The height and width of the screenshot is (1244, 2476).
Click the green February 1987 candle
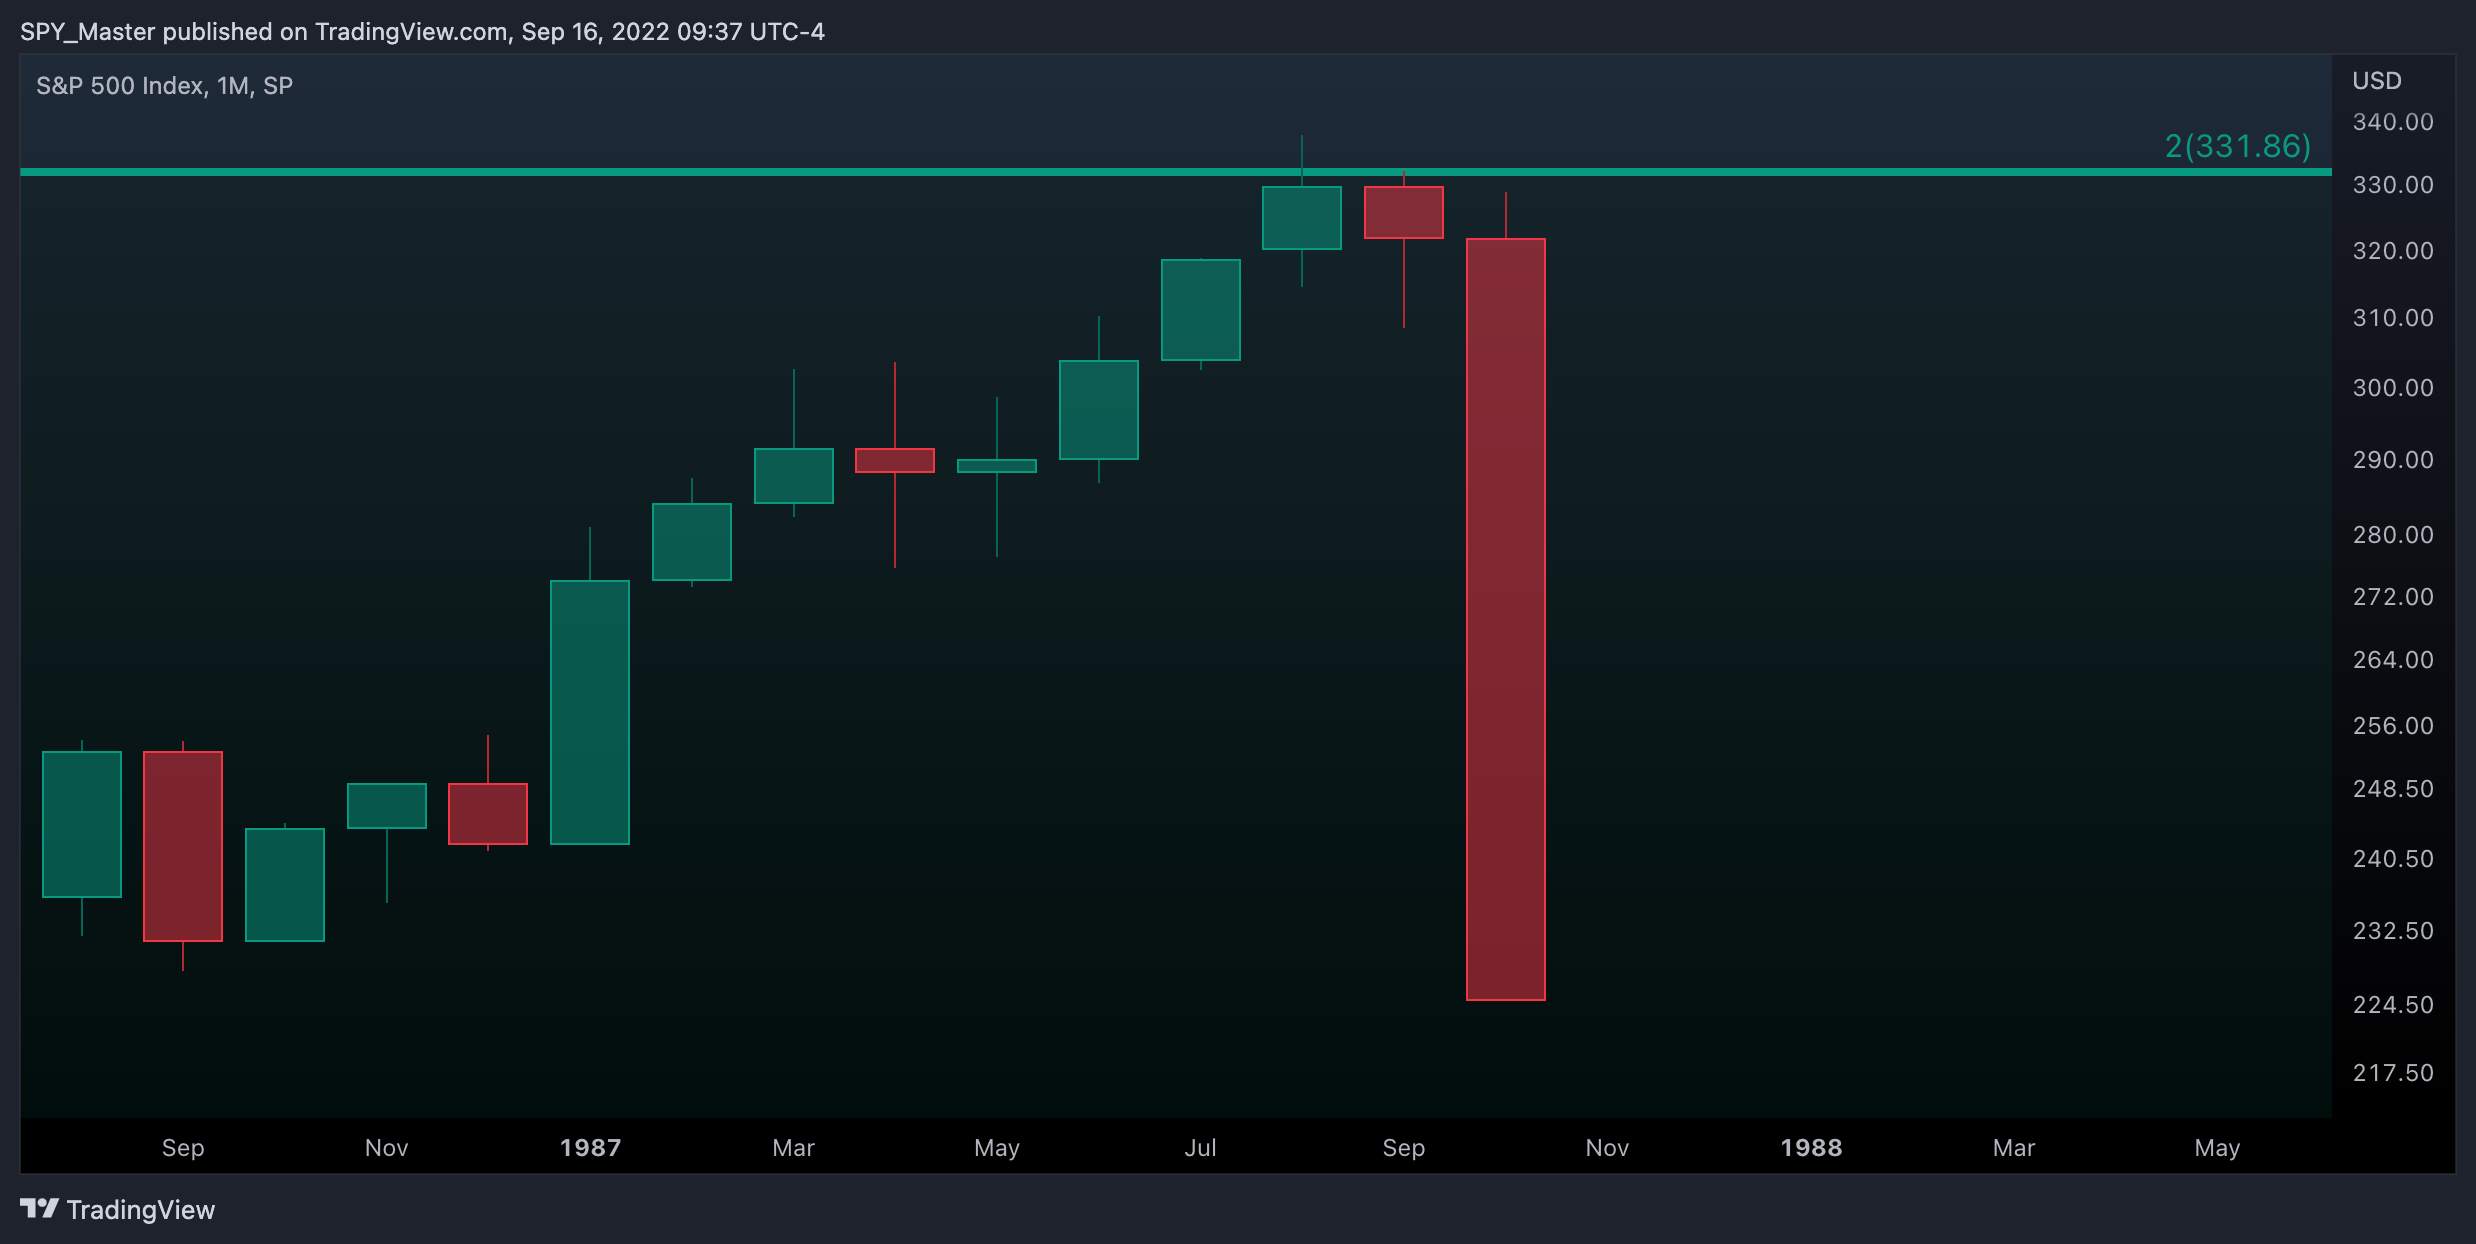(x=691, y=542)
